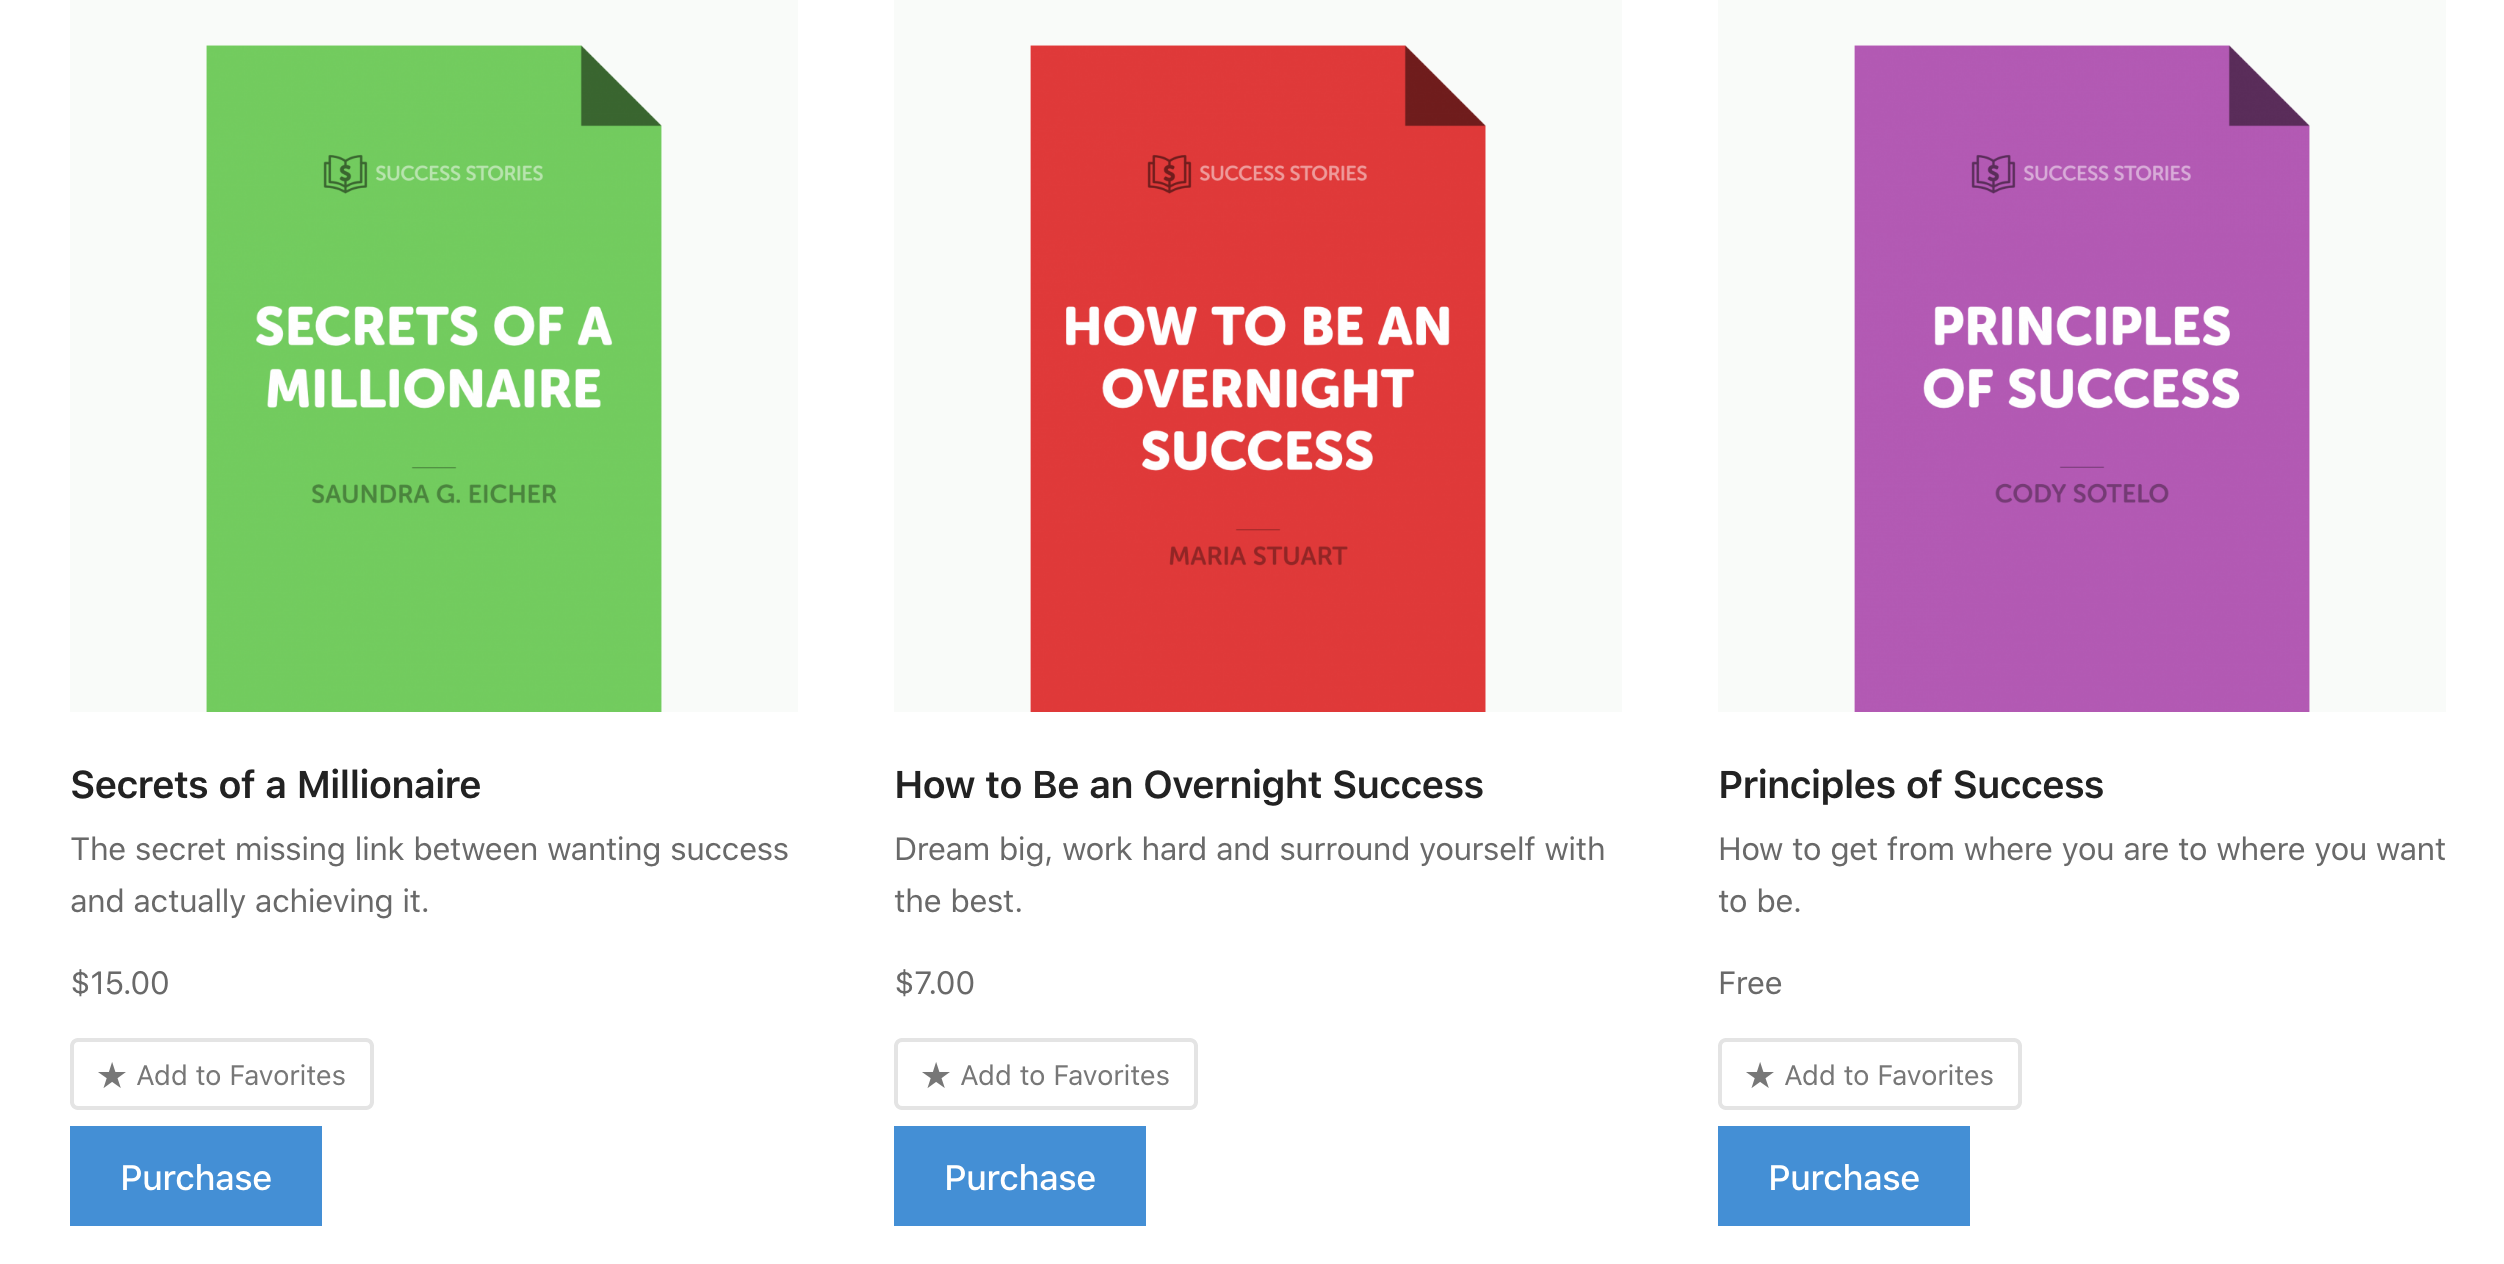Screen dimensions: 2504x1264
Task: Purchase Secrets of a Millionaire for $15.00
Action: click(196, 1177)
